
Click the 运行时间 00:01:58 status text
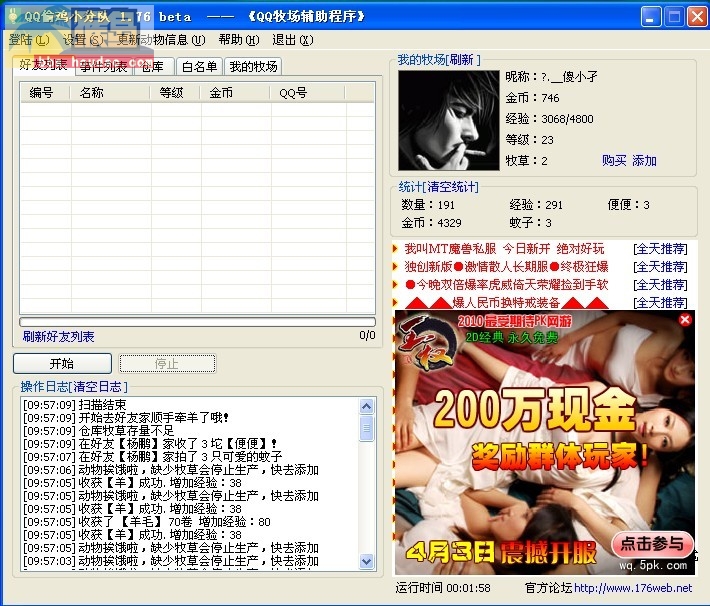point(443,588)
